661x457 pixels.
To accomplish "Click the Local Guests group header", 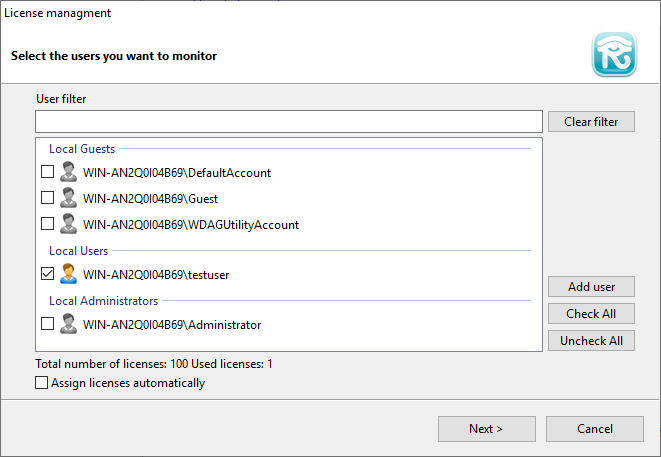I will [82, 149].
